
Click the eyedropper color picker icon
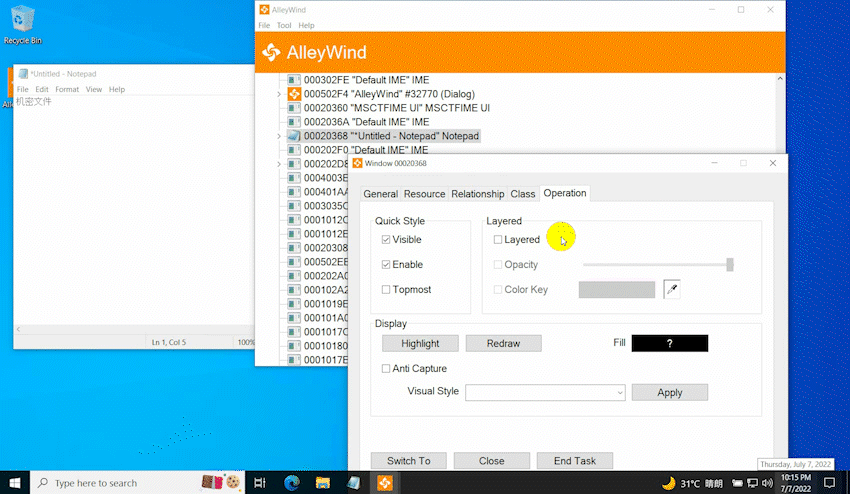point(672,290)
